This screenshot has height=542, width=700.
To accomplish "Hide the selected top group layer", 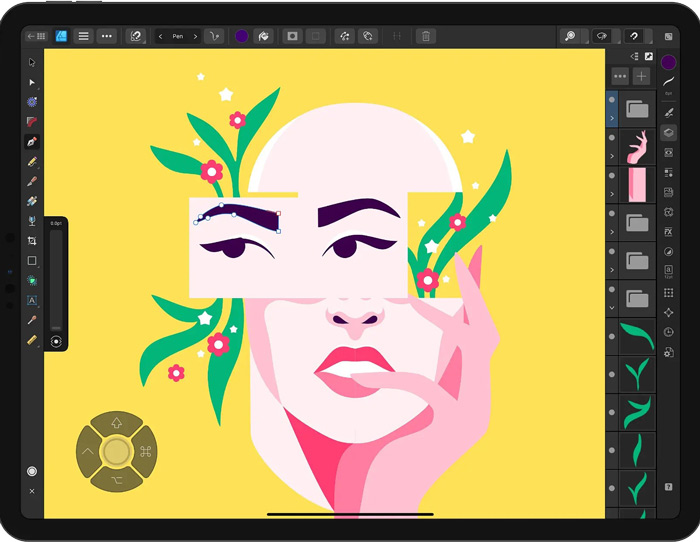I will pos(612,100).
